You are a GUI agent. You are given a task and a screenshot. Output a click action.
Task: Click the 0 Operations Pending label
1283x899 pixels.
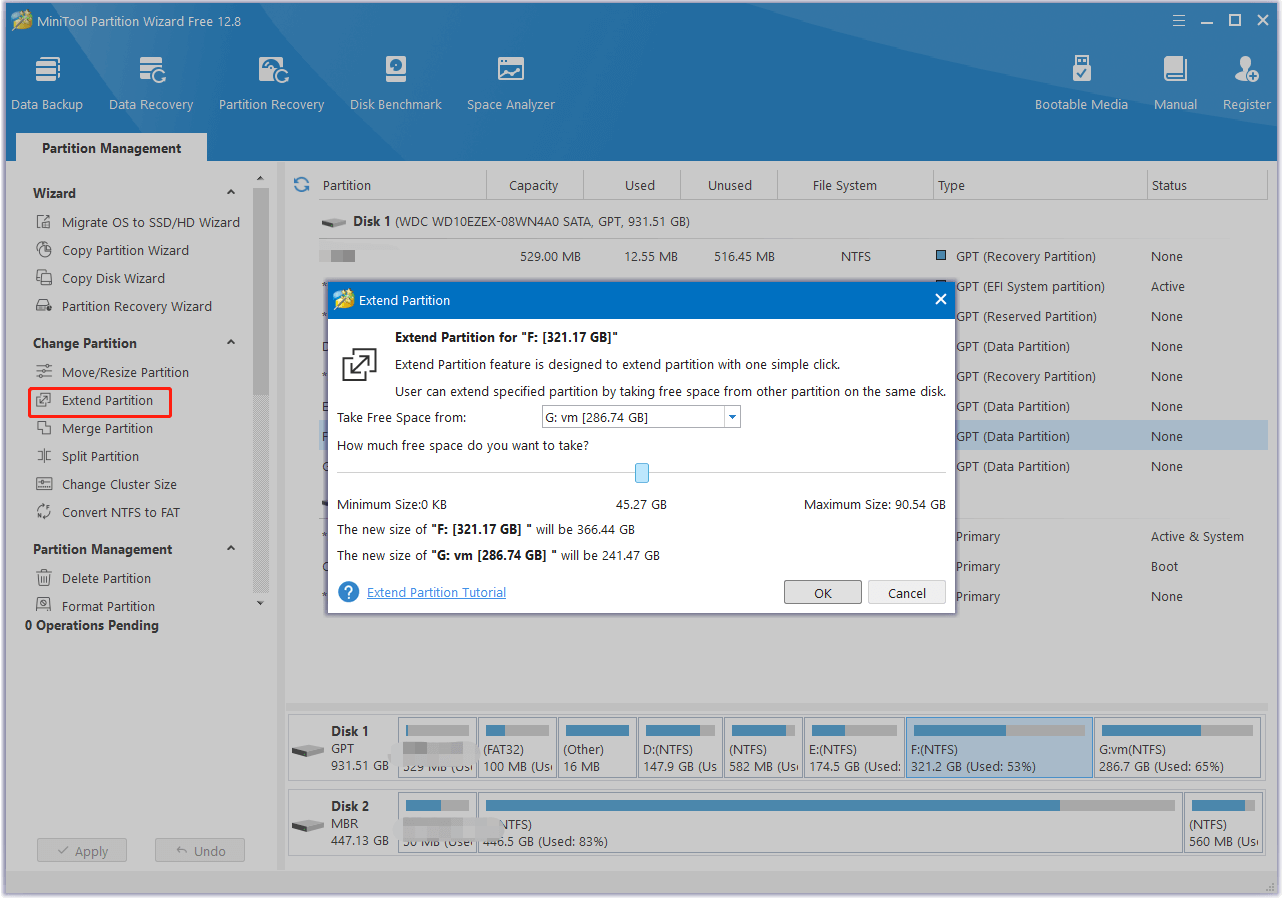(x=92, y=625)
